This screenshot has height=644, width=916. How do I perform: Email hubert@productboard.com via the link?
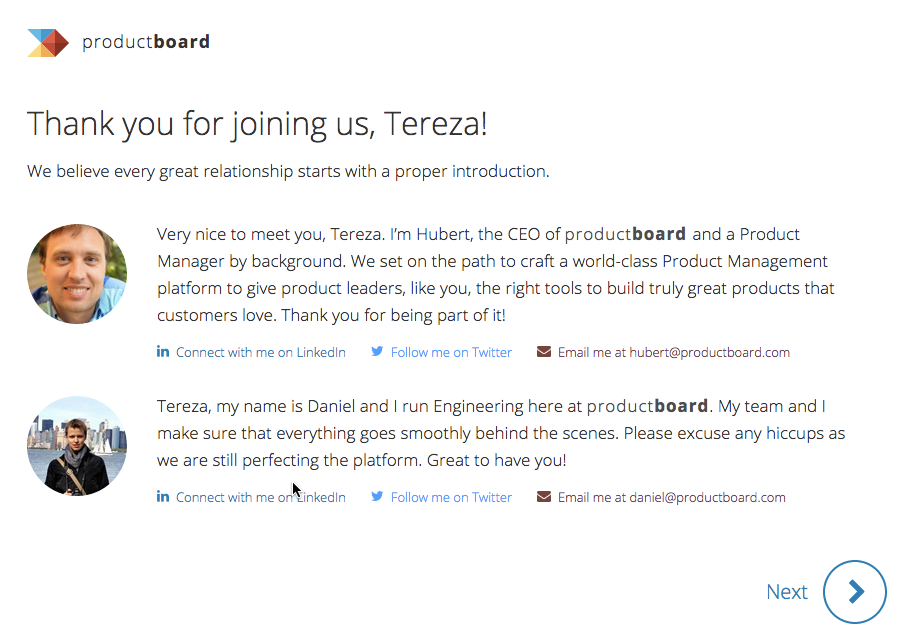(674, 352)
